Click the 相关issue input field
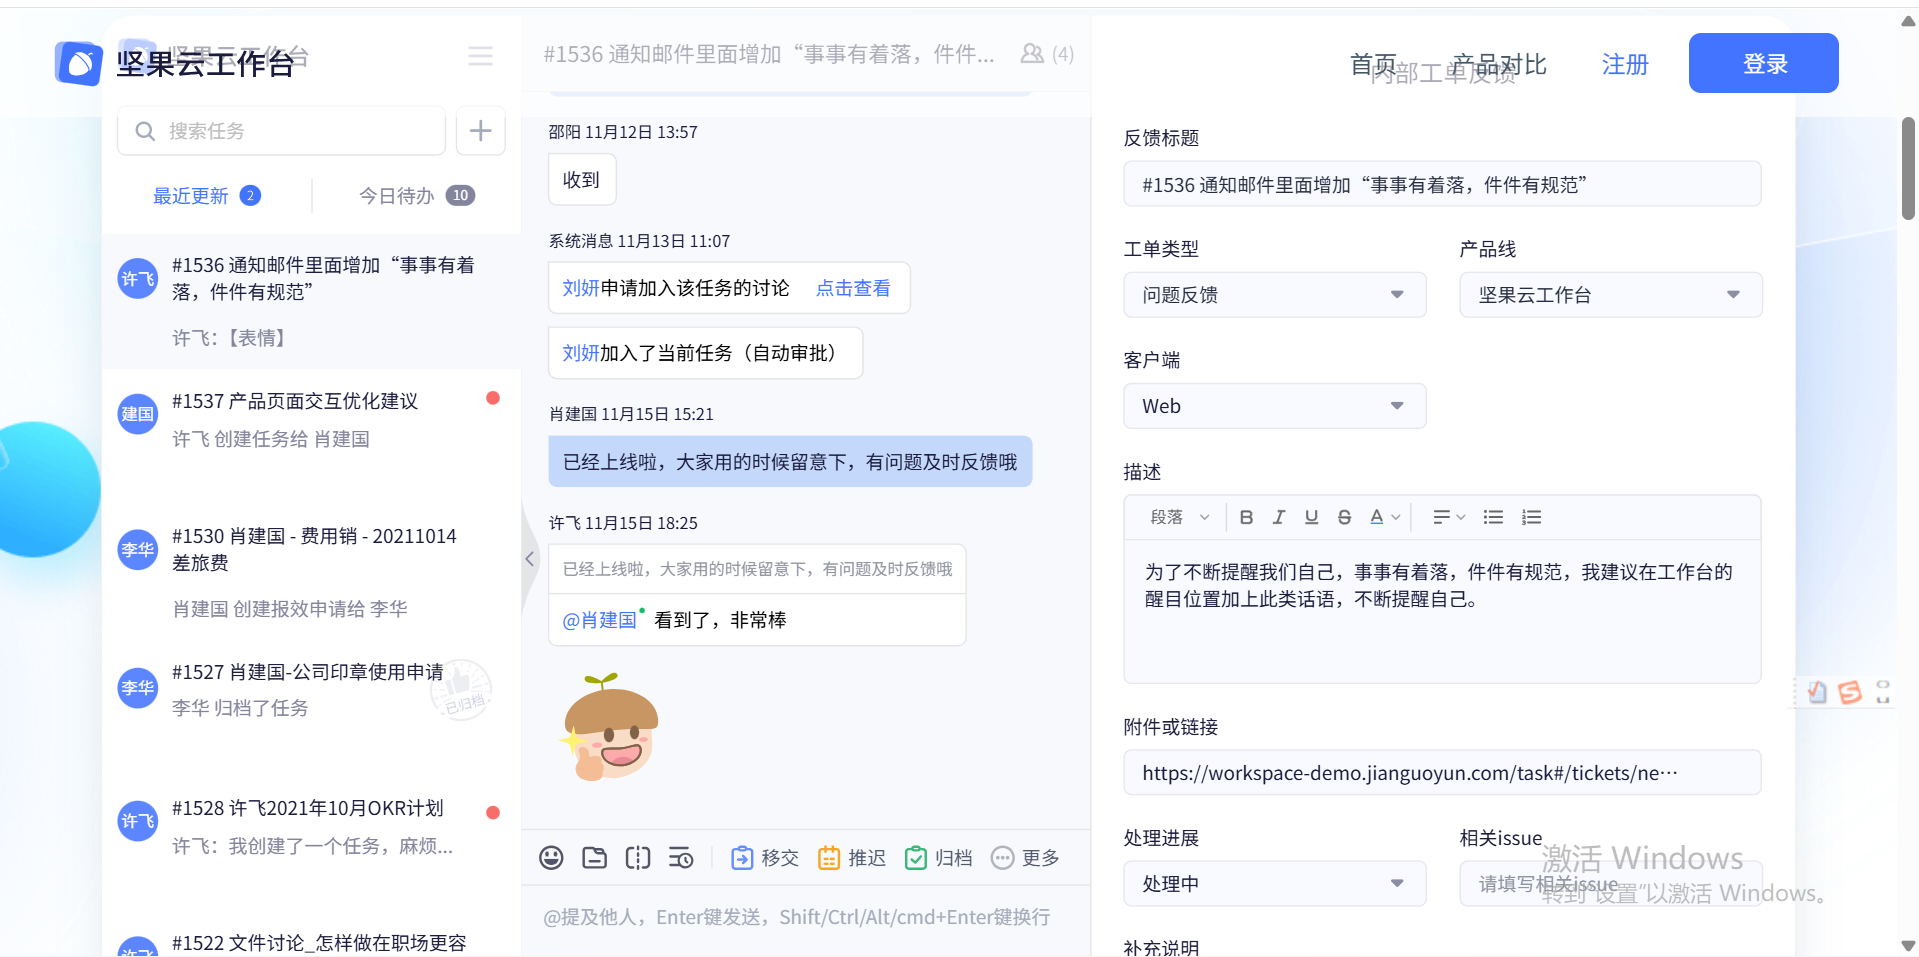1919x957 pixels. point(1610,884)
